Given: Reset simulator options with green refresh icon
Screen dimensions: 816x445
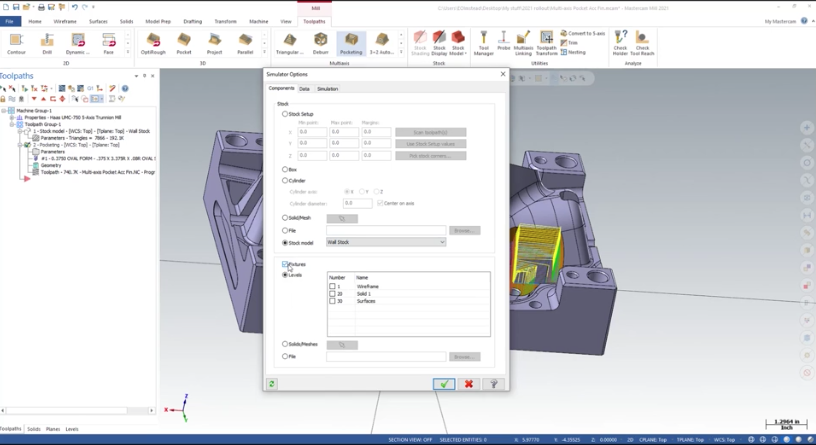Looking at the screenshot, I should point(272,384).
